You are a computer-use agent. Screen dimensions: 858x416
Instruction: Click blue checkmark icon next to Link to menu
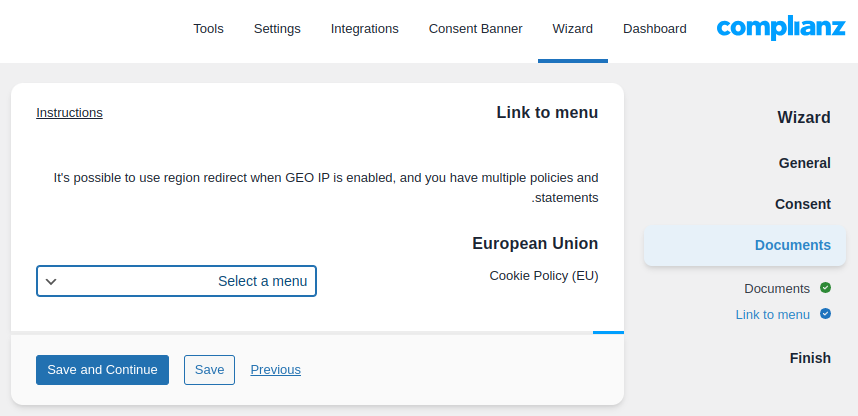click(825, 314)
